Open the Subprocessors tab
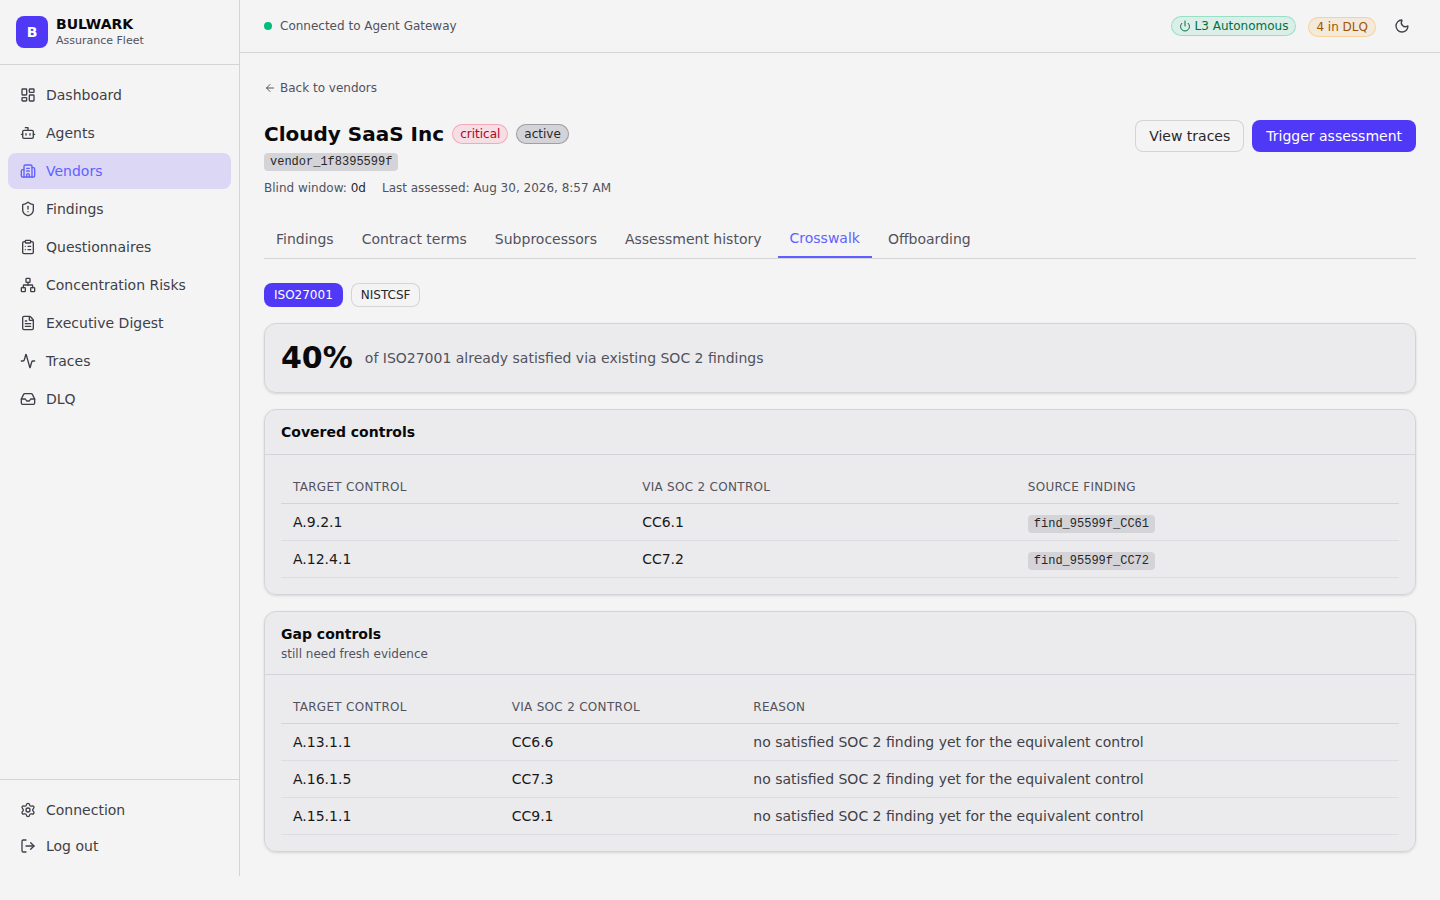Viewport: 1440px width, 900px height. click(x=546, y=239)
